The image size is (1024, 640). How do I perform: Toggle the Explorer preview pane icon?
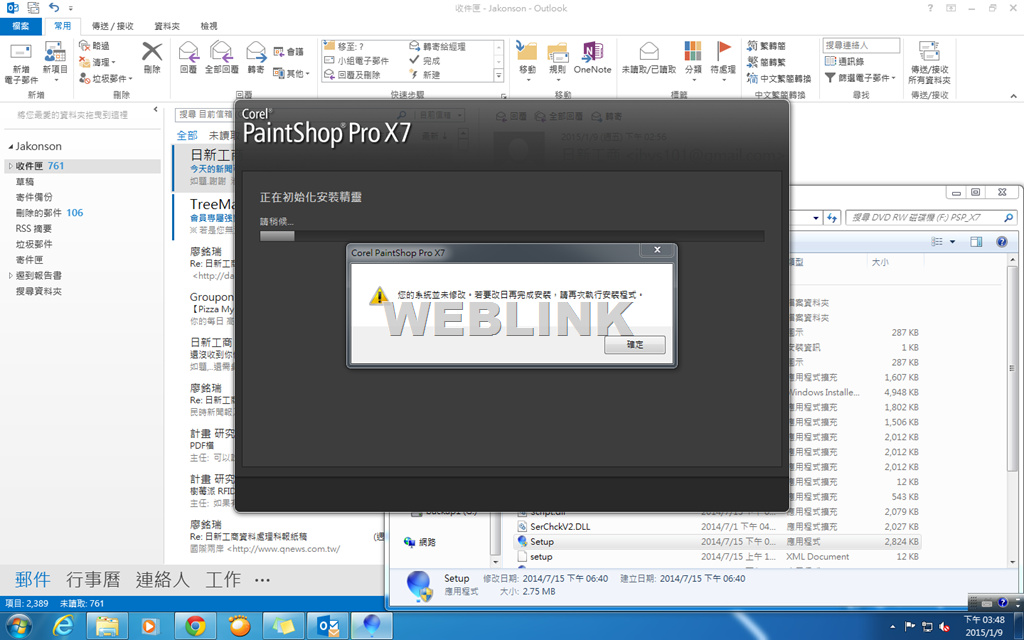tap(976, 242)
